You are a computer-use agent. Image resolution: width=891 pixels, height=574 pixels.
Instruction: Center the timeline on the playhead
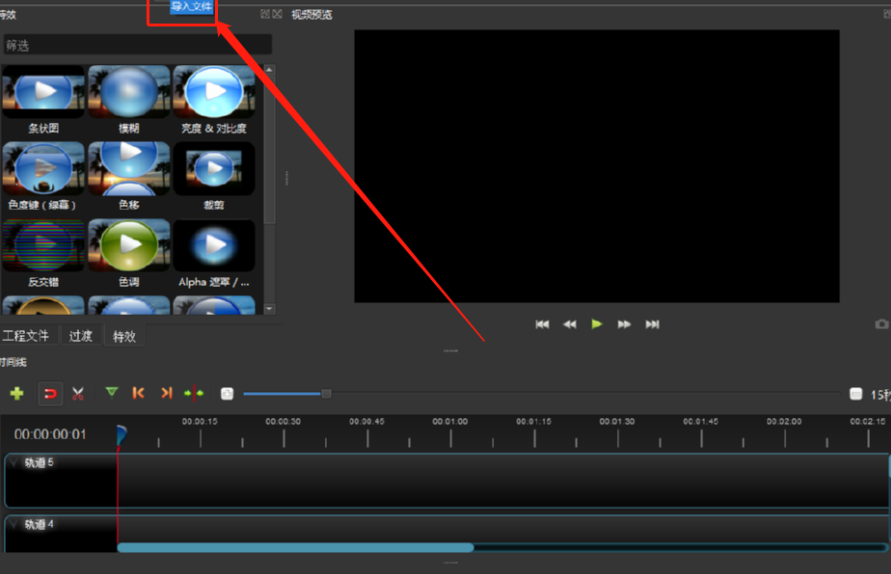(194, 393)
